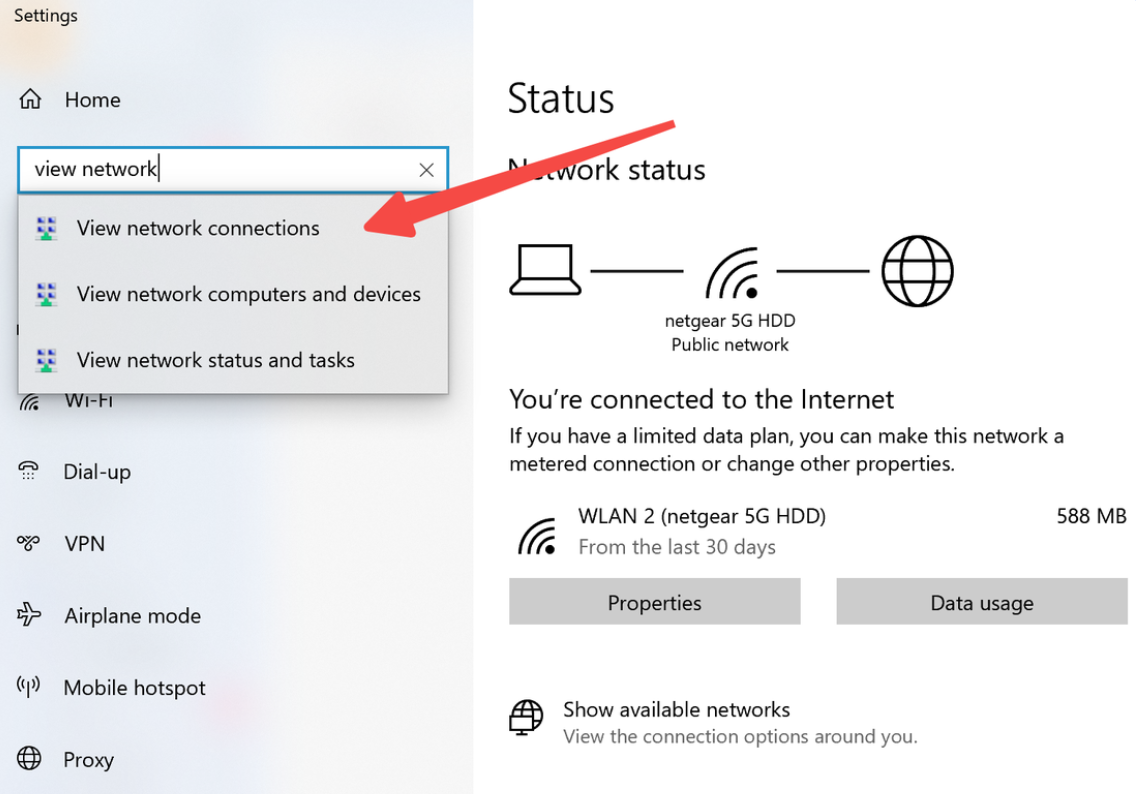The height and width of the screenshot is (794, 1136).
Task: Open the Dial-up settings page
Action: 97,472
